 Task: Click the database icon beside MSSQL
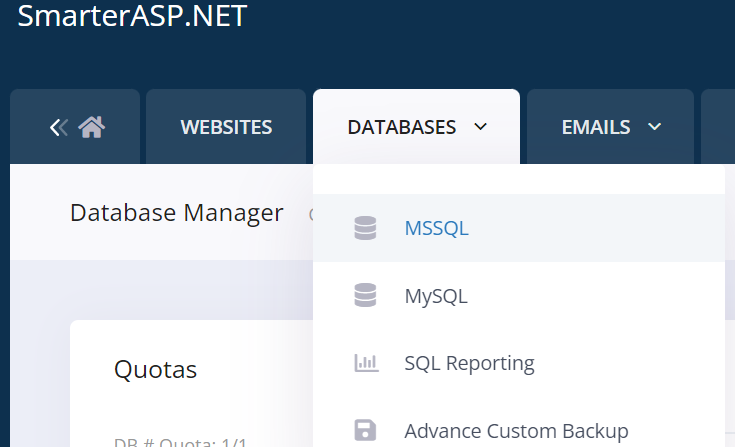[365, 228]
